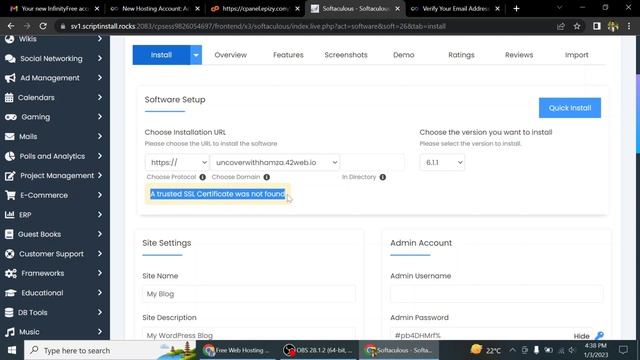Open the Install button dropdown arrow
This screenshot has height=360, width=640.
pyautogui.click(x=196, y=55)
